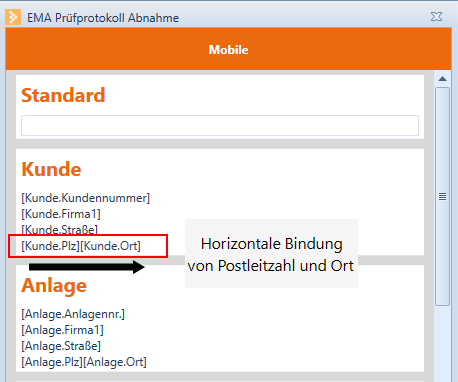This screenshot has width=458, height=382.
Task: Select the [Kunde.Kundennummer] field
Action: 86,198
